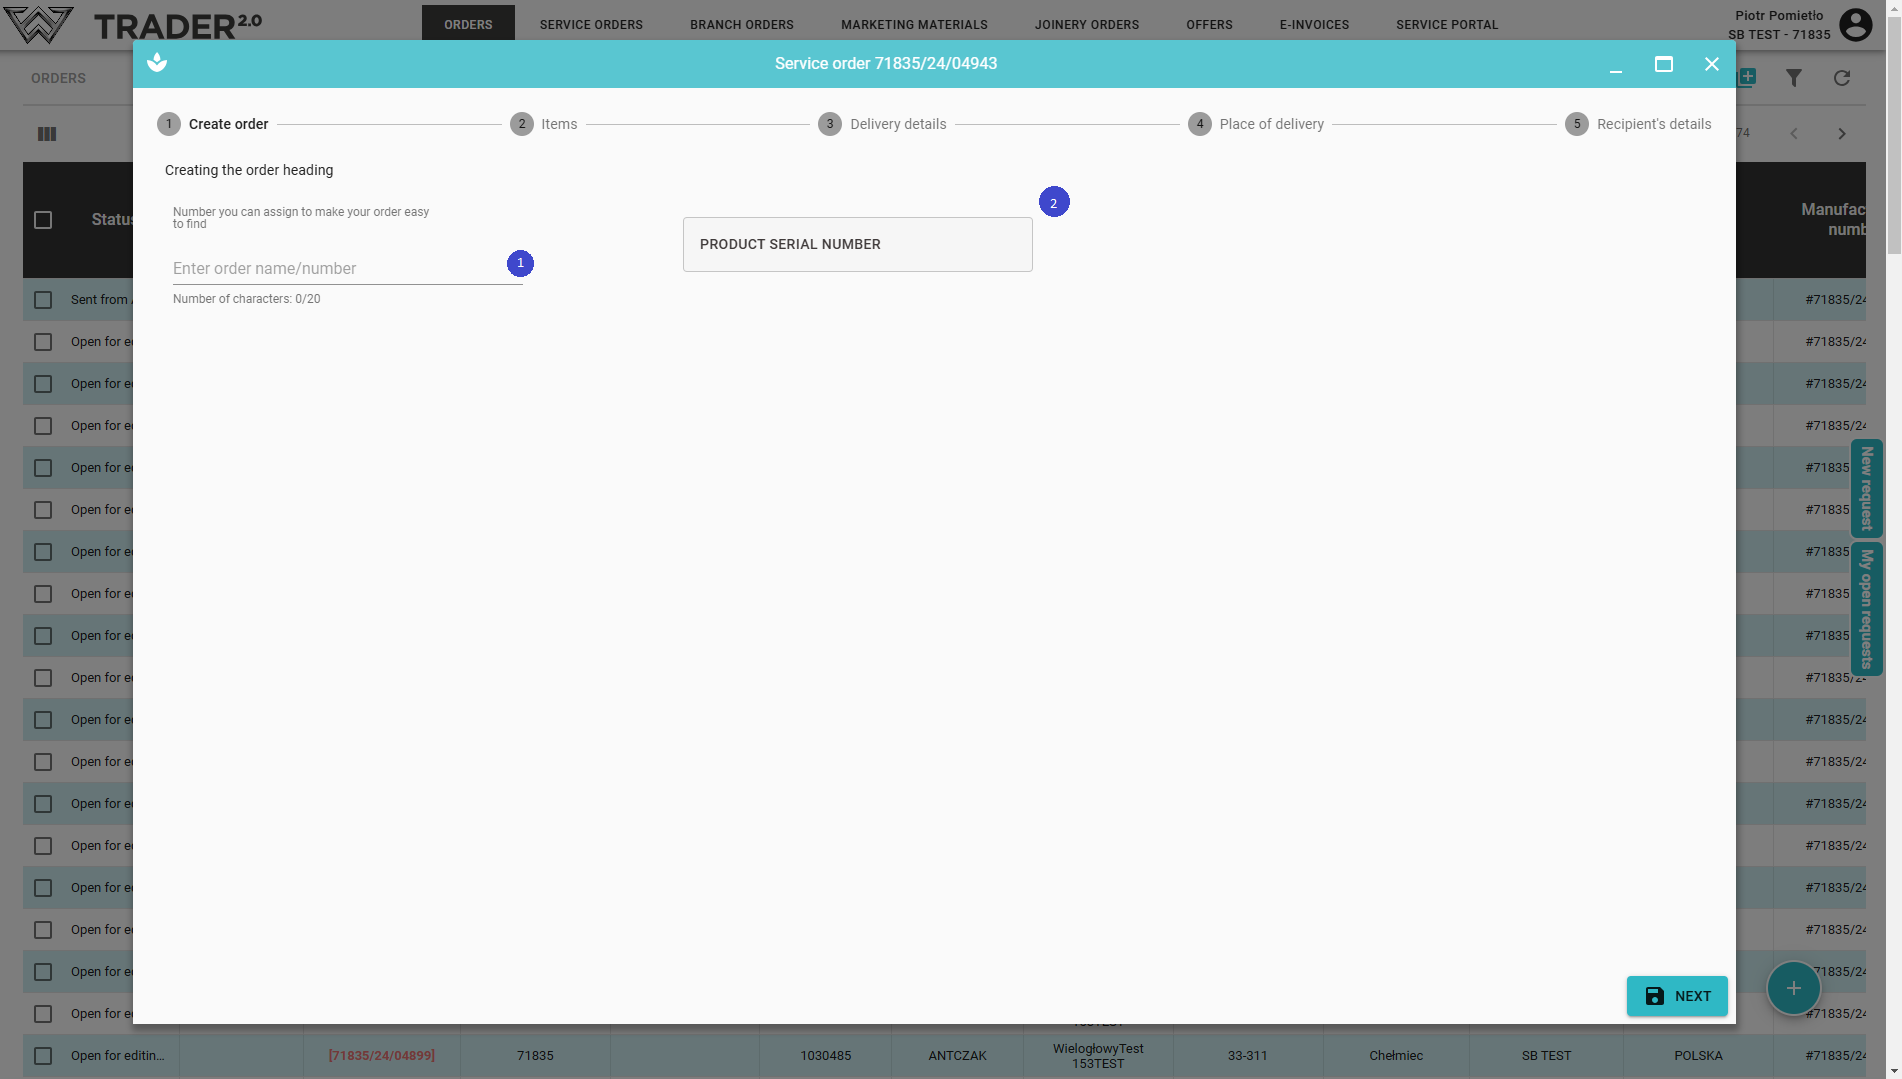Click the dialog's flower logo icon
This screenshot has height=1079, width=1902.
tap(157, 63)
